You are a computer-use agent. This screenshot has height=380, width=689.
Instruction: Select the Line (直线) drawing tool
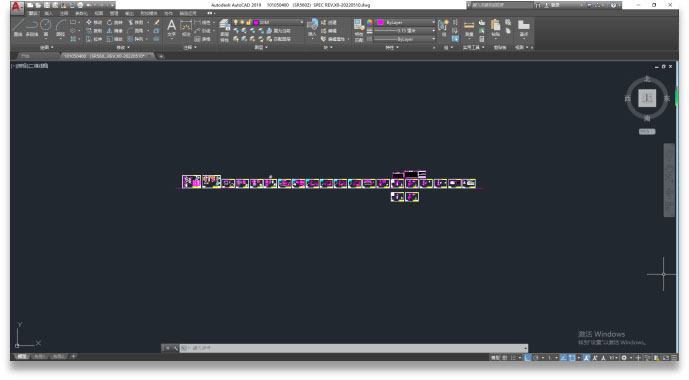tap(18, 28)
